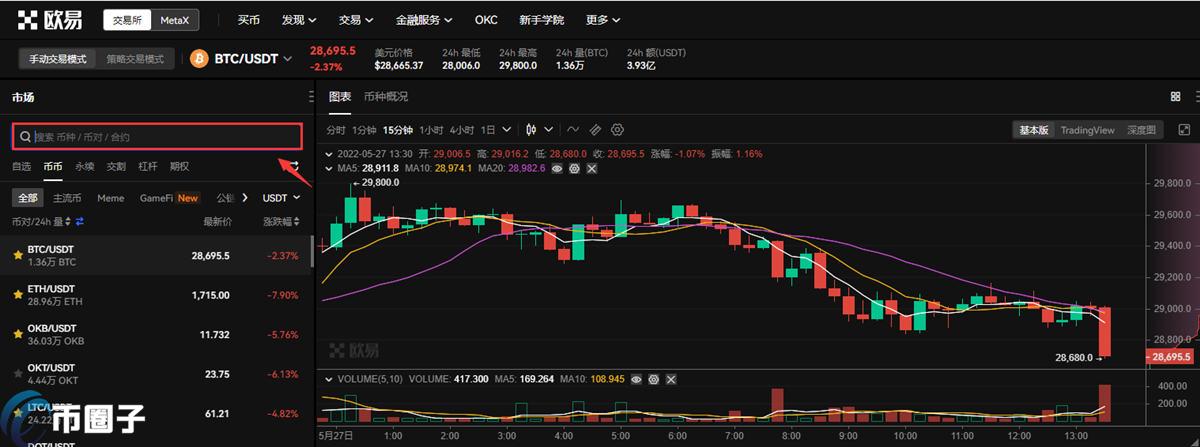Unfavorite BTC/USDT star
The image size is (1200, 447).
pyautogui.click(x=18, y=255)
